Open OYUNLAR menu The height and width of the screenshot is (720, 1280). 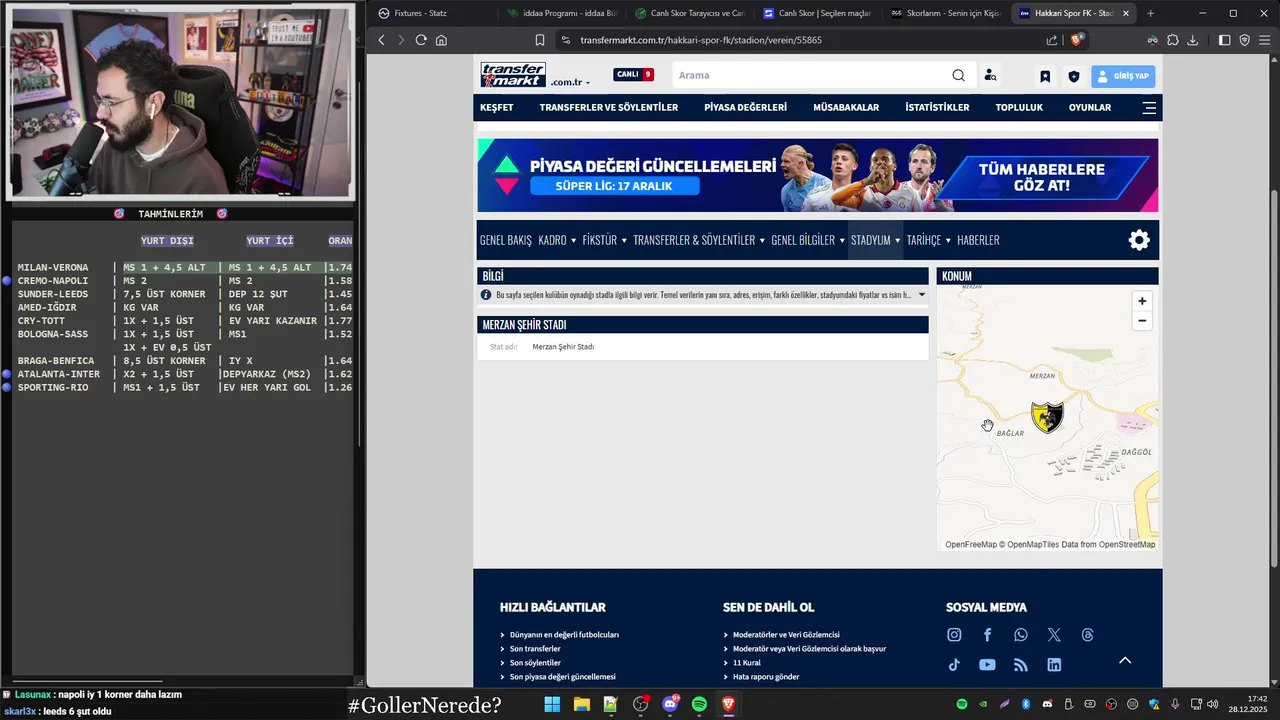tap(1090, 107)
